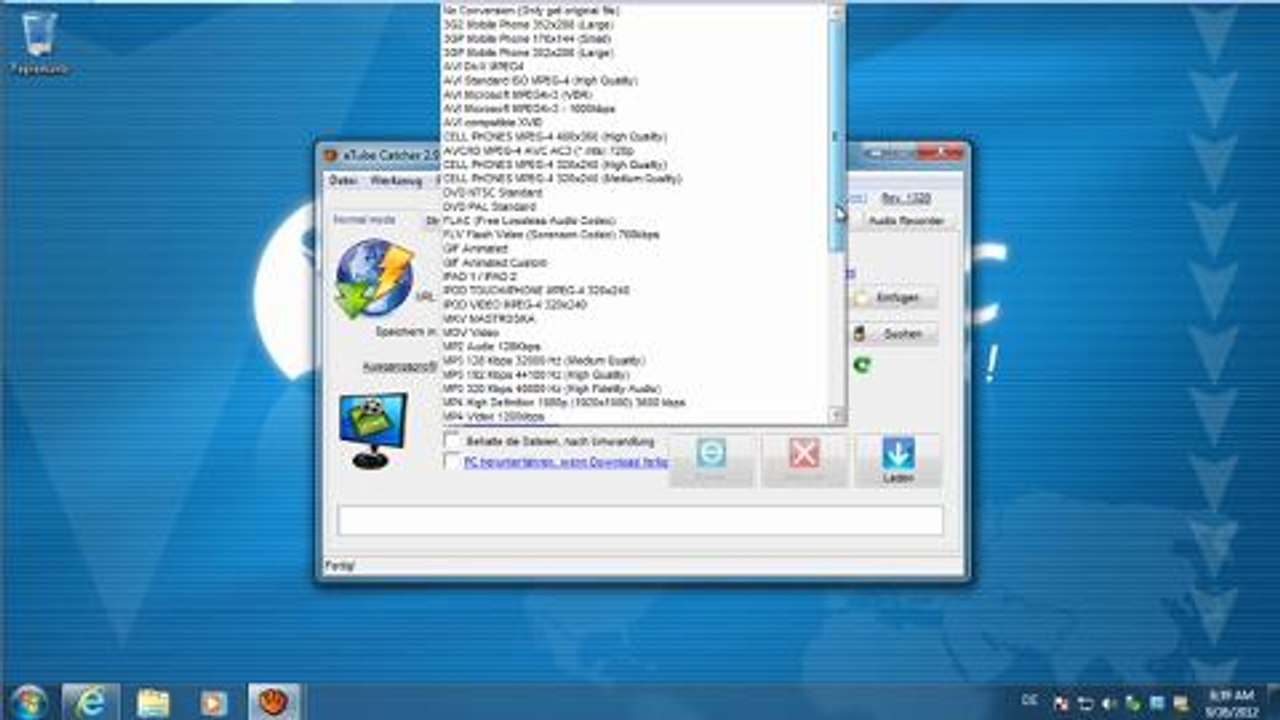Click the green refresh icon

pos(861,366)
